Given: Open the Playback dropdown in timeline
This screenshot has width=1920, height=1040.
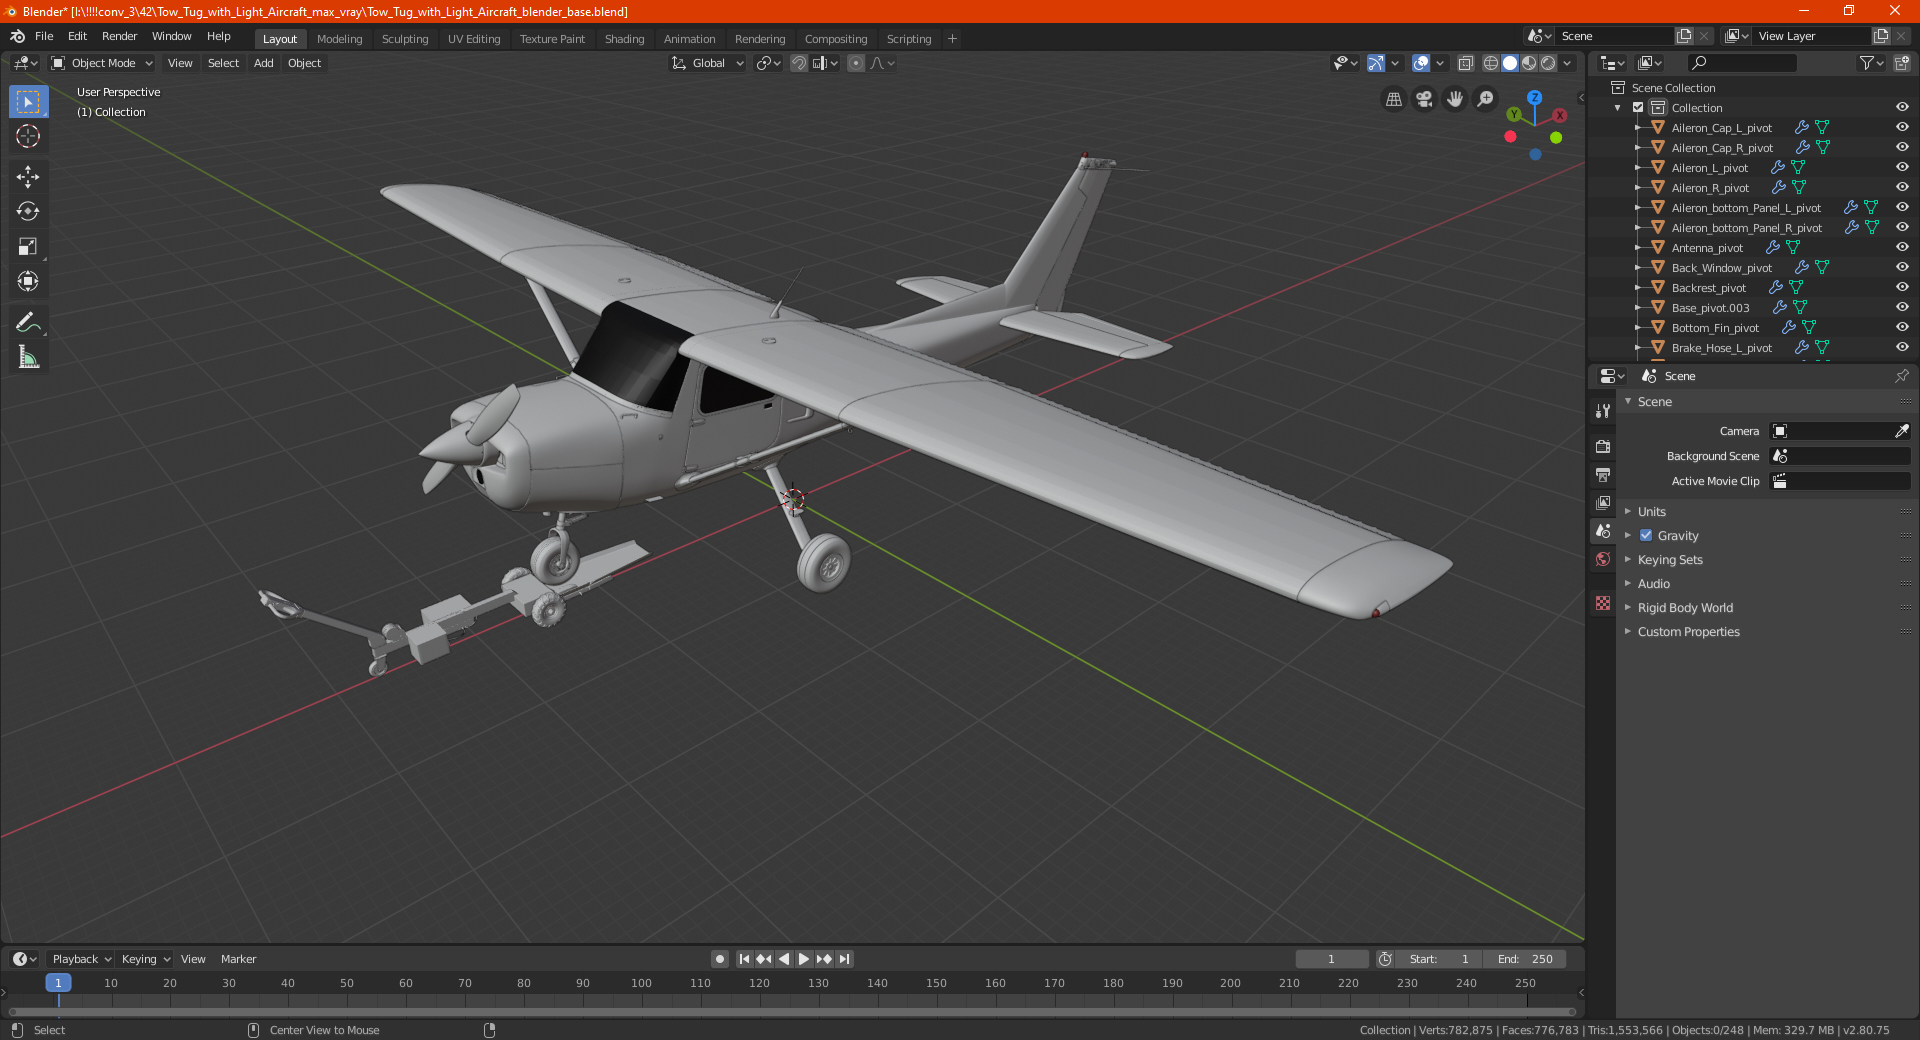Looking at the screenshot, I should [81, 959].
